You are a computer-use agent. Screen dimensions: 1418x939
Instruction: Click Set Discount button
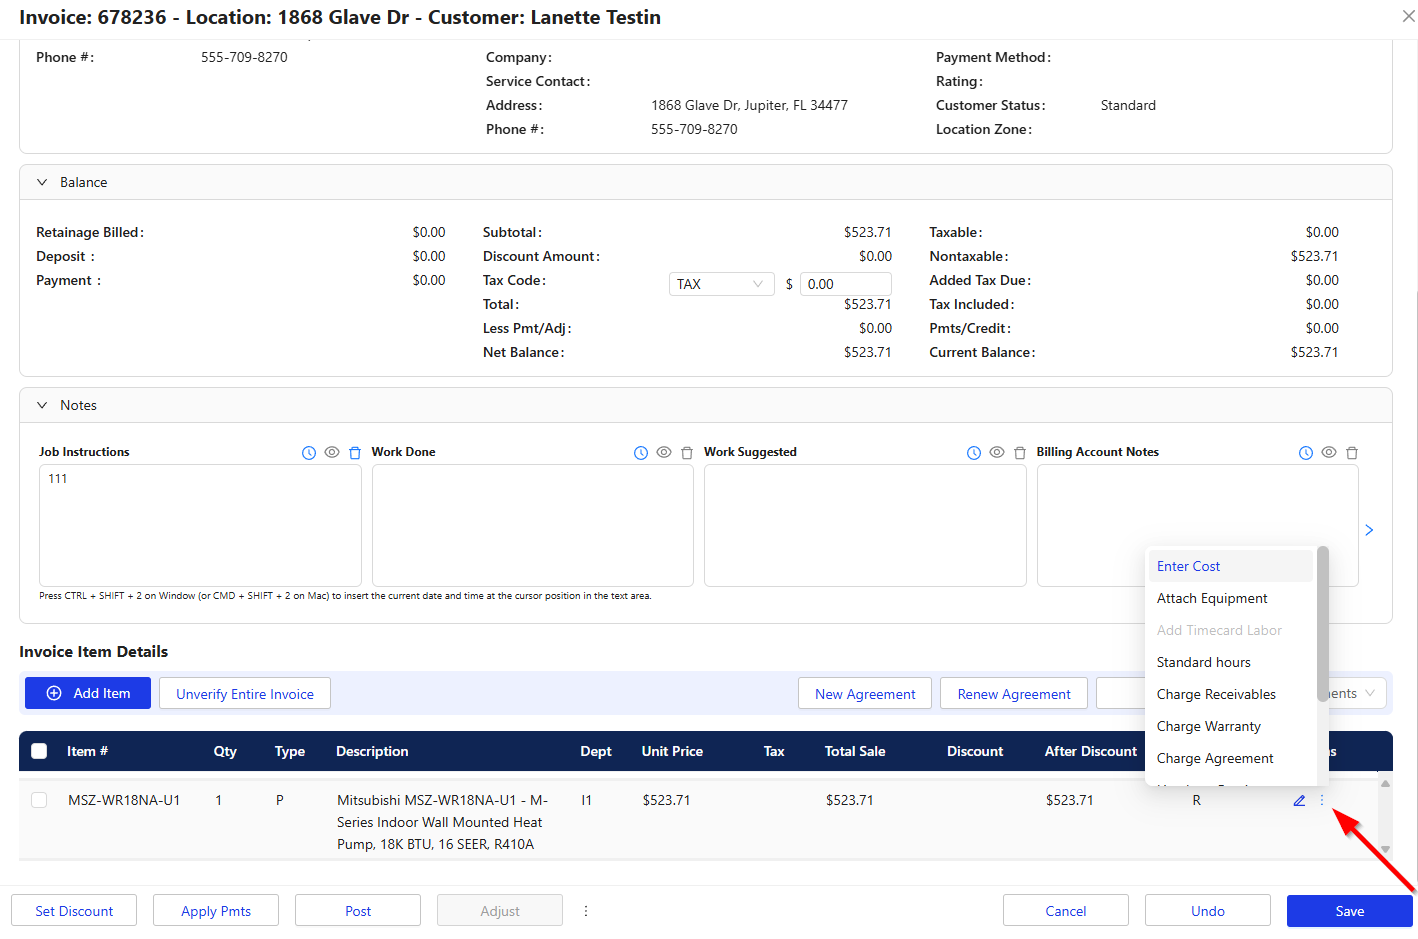pos(74,911)
